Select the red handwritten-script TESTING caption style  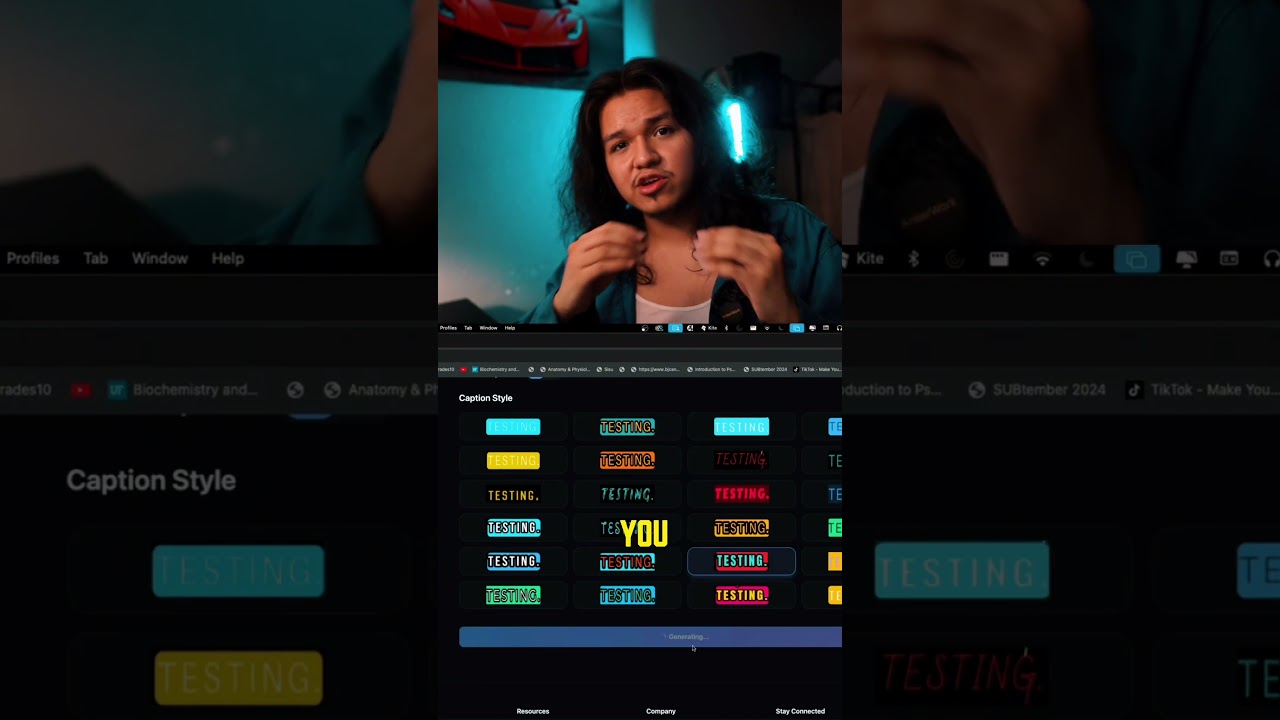click(x=741, y=460)
